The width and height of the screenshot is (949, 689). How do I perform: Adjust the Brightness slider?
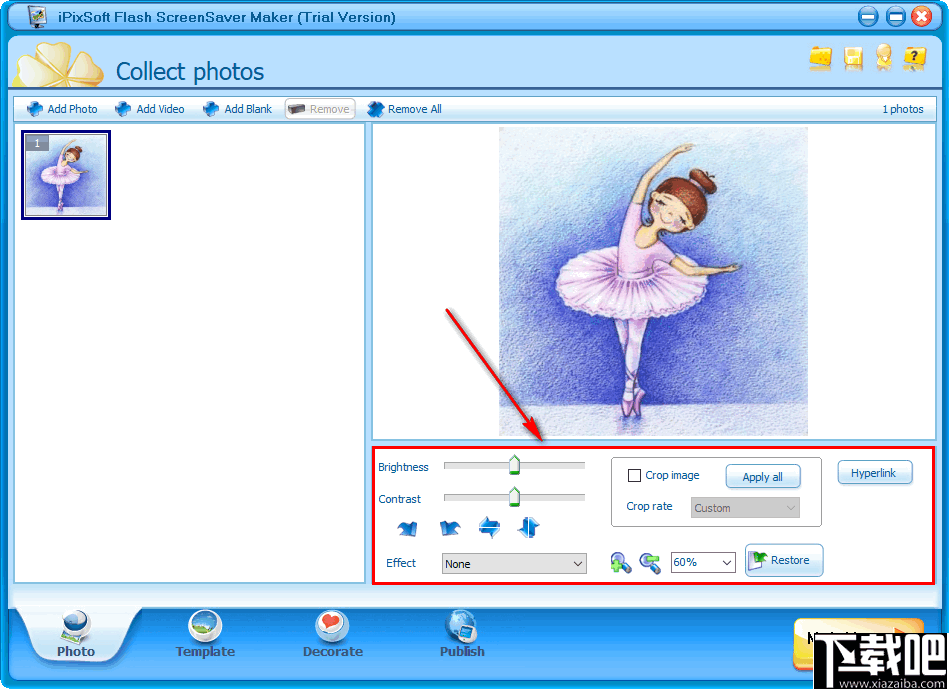click(x=514, y=464)
